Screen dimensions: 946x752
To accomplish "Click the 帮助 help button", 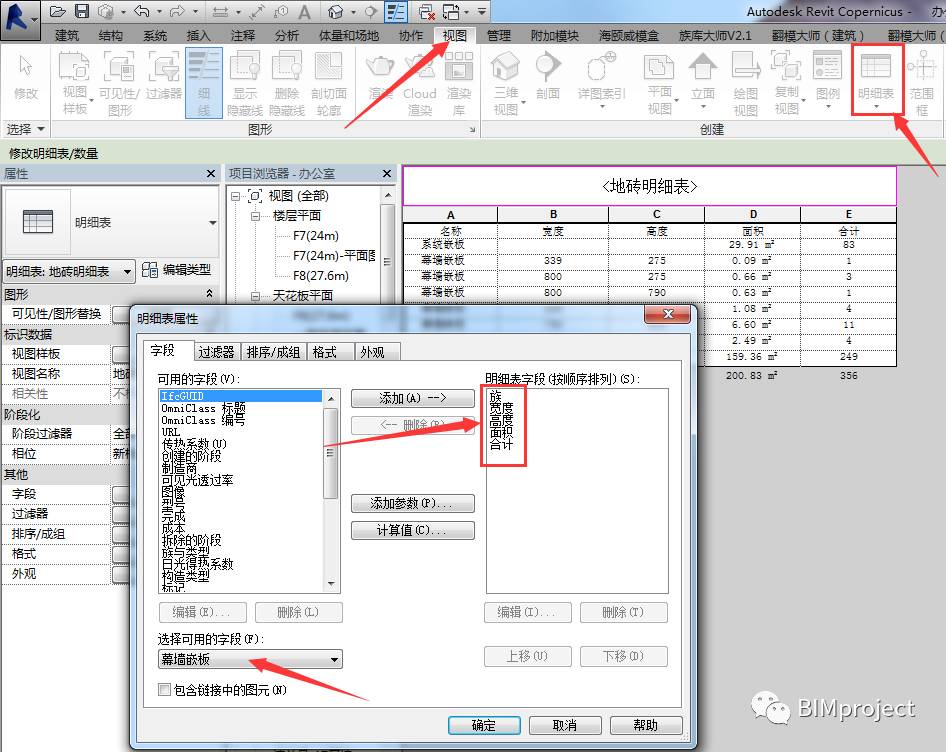I will tap(646, 725).
